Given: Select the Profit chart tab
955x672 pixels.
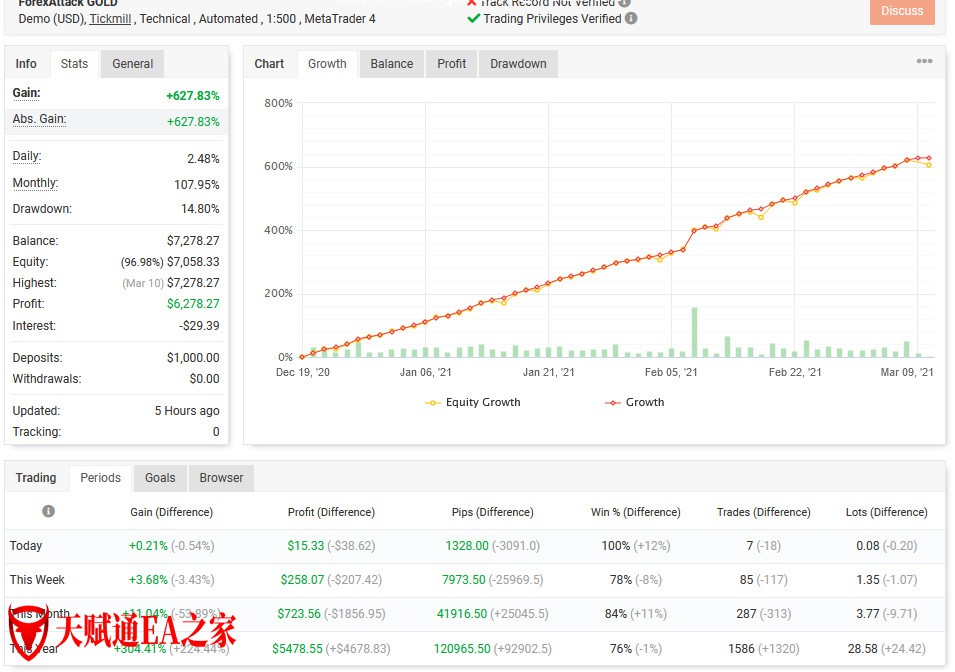Looking at the screenshot, I should [x=451, y=64].
